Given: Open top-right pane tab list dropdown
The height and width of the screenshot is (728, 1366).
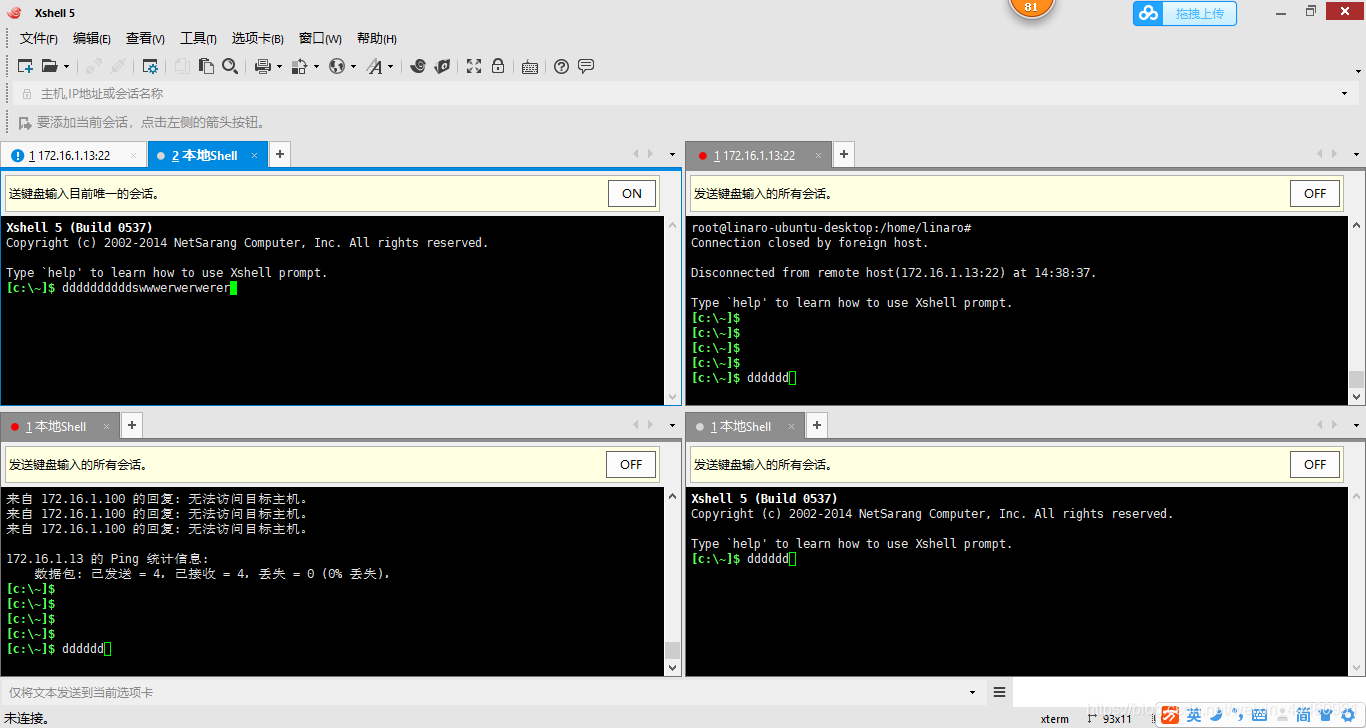Looking at the screenshot, I should click(1357, 155).
